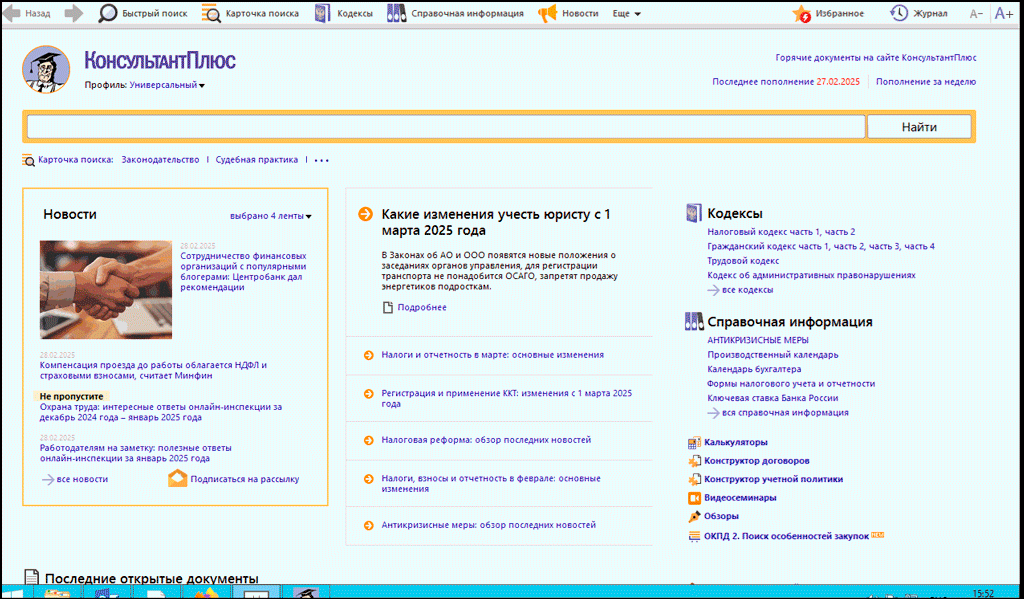
Task: Increase font size with A+
Action: [1004, 14]
